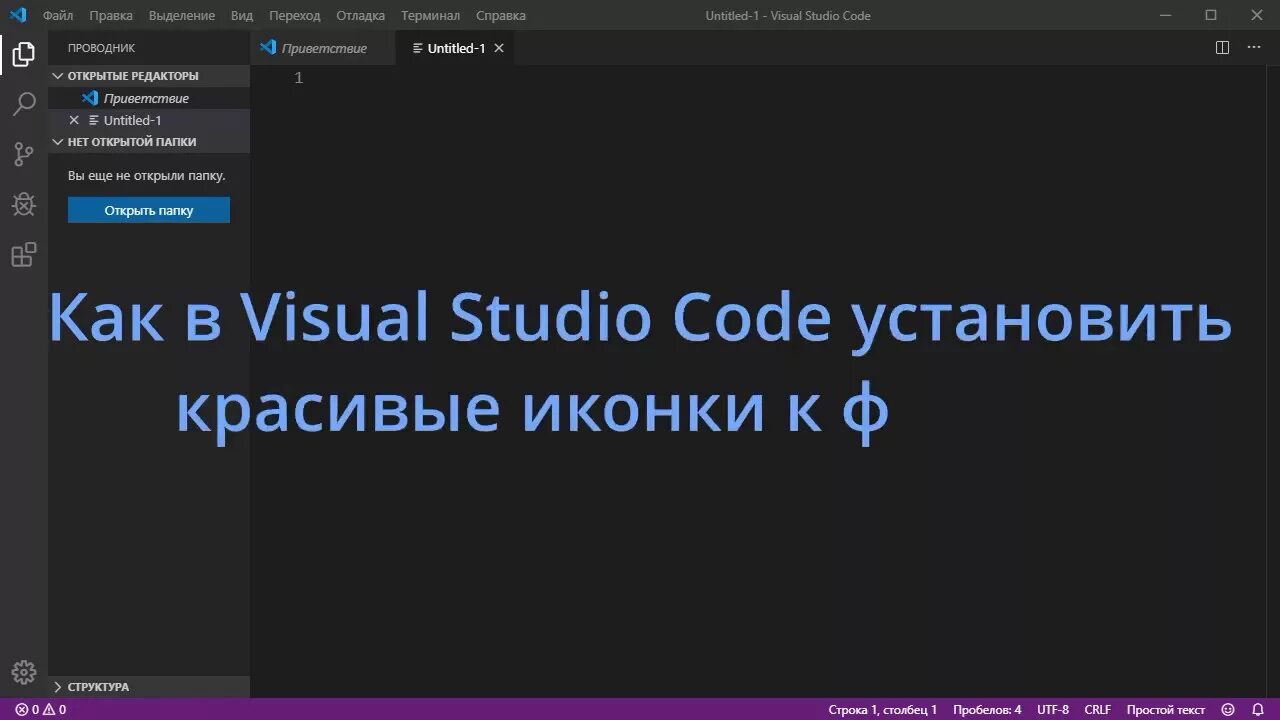Open the Правка menu
Screen dimensions: 1280x720
(x=111, y=15)
